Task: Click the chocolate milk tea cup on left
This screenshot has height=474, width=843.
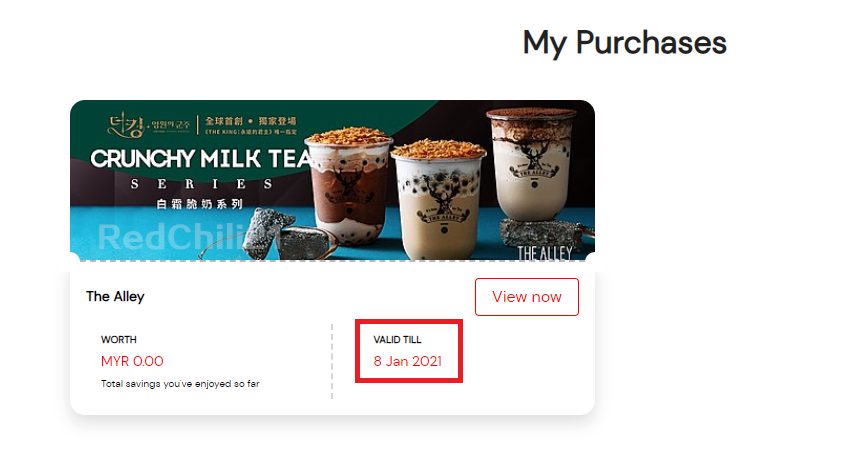Action: coord(348,185)
